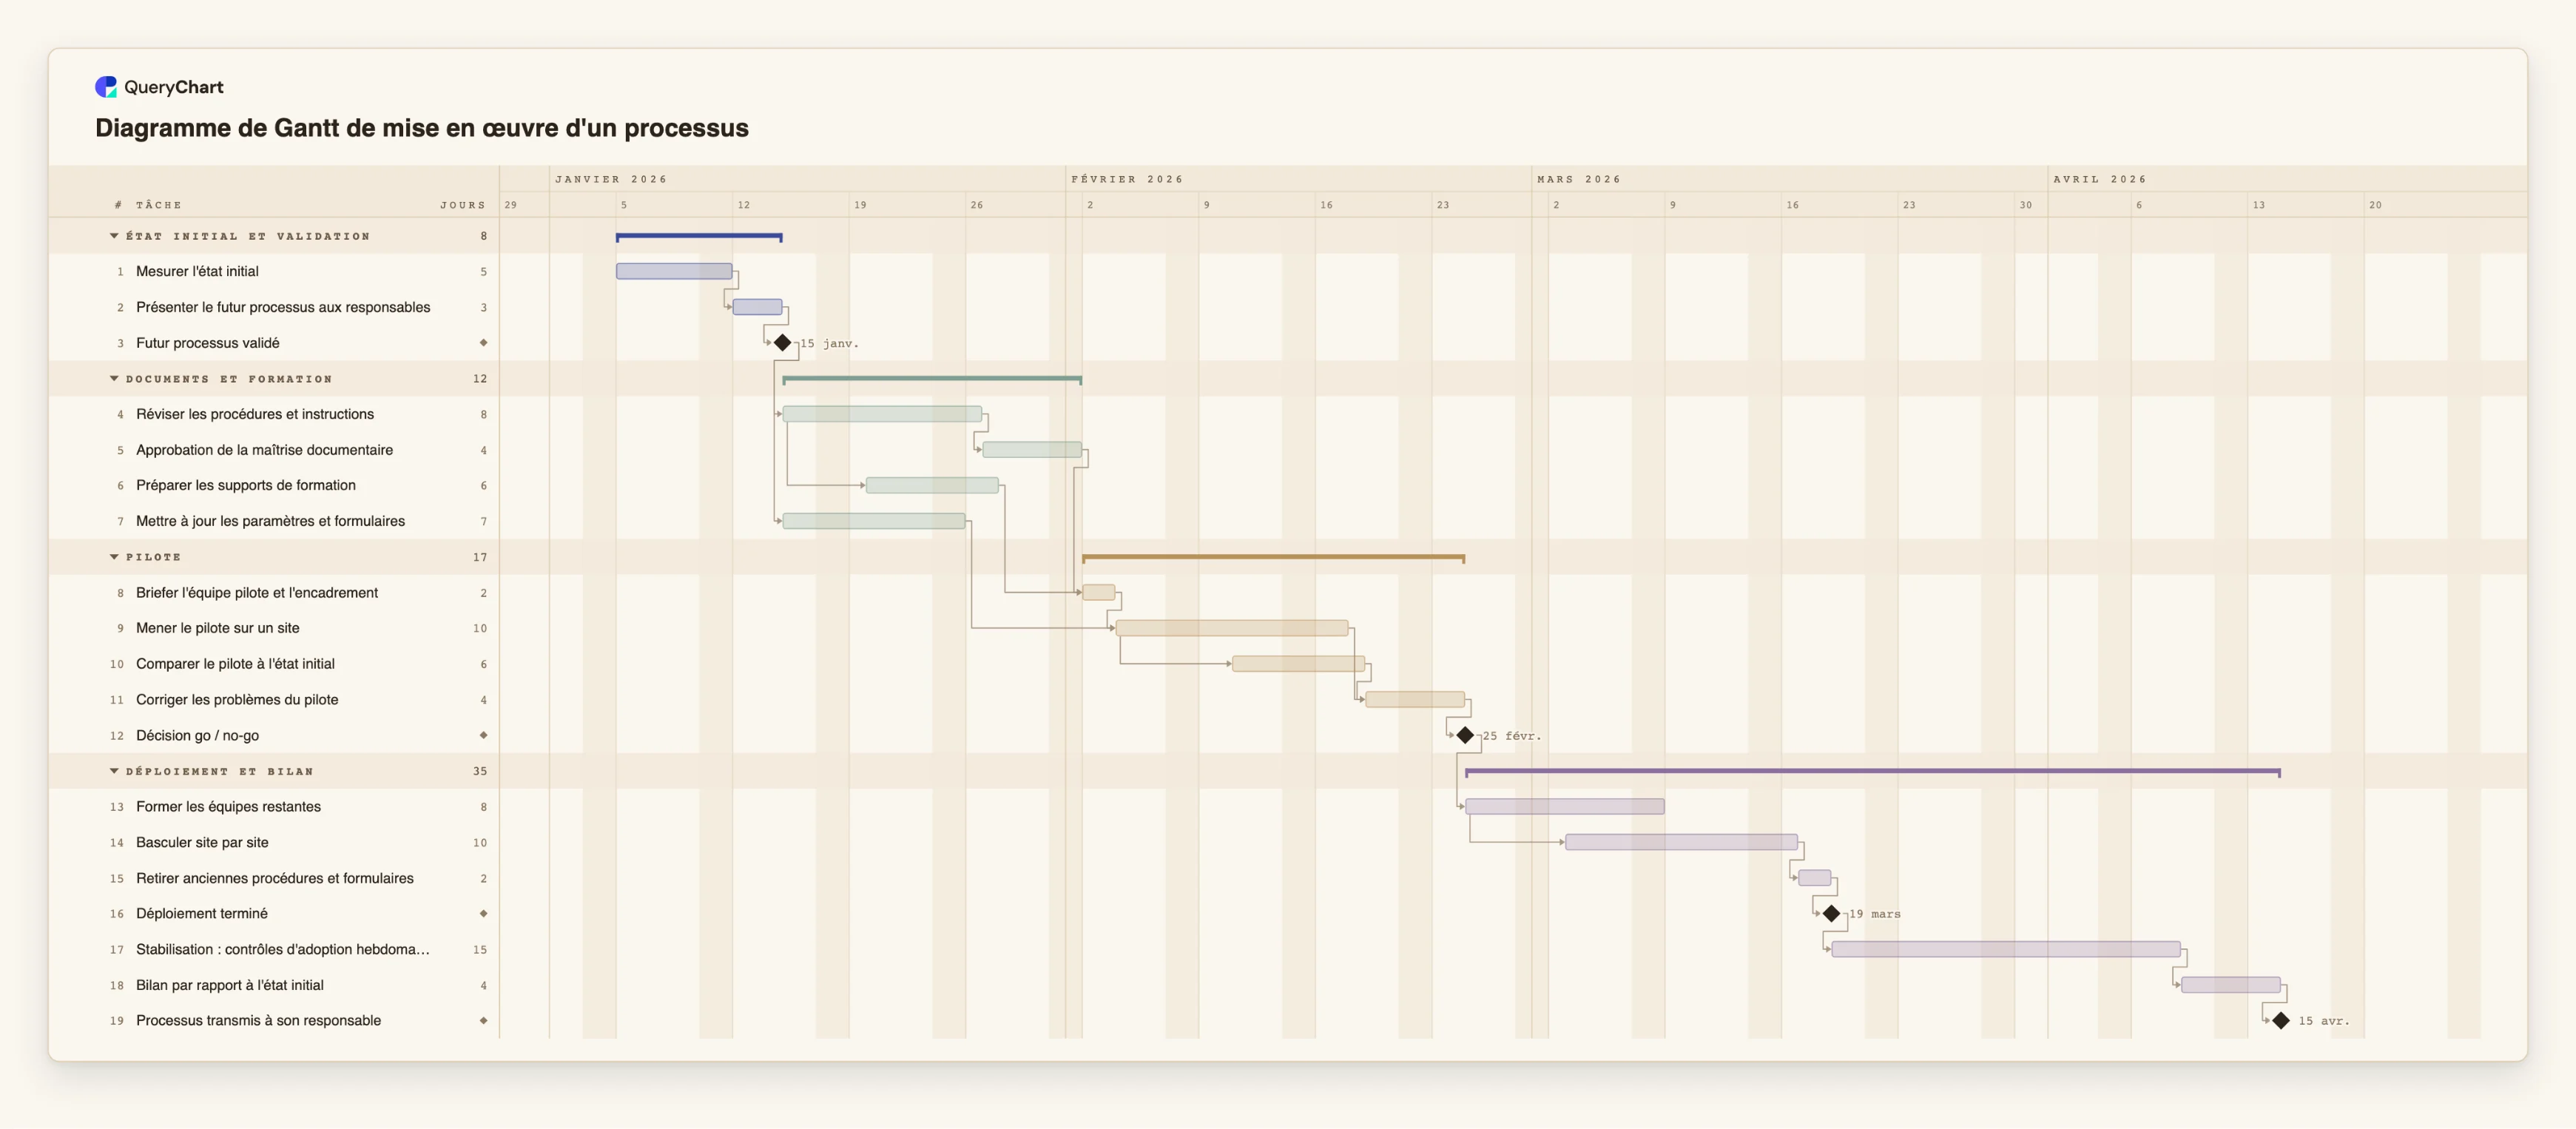
Task: Click the Mars 2026 month header
Action: (1579, 179)
